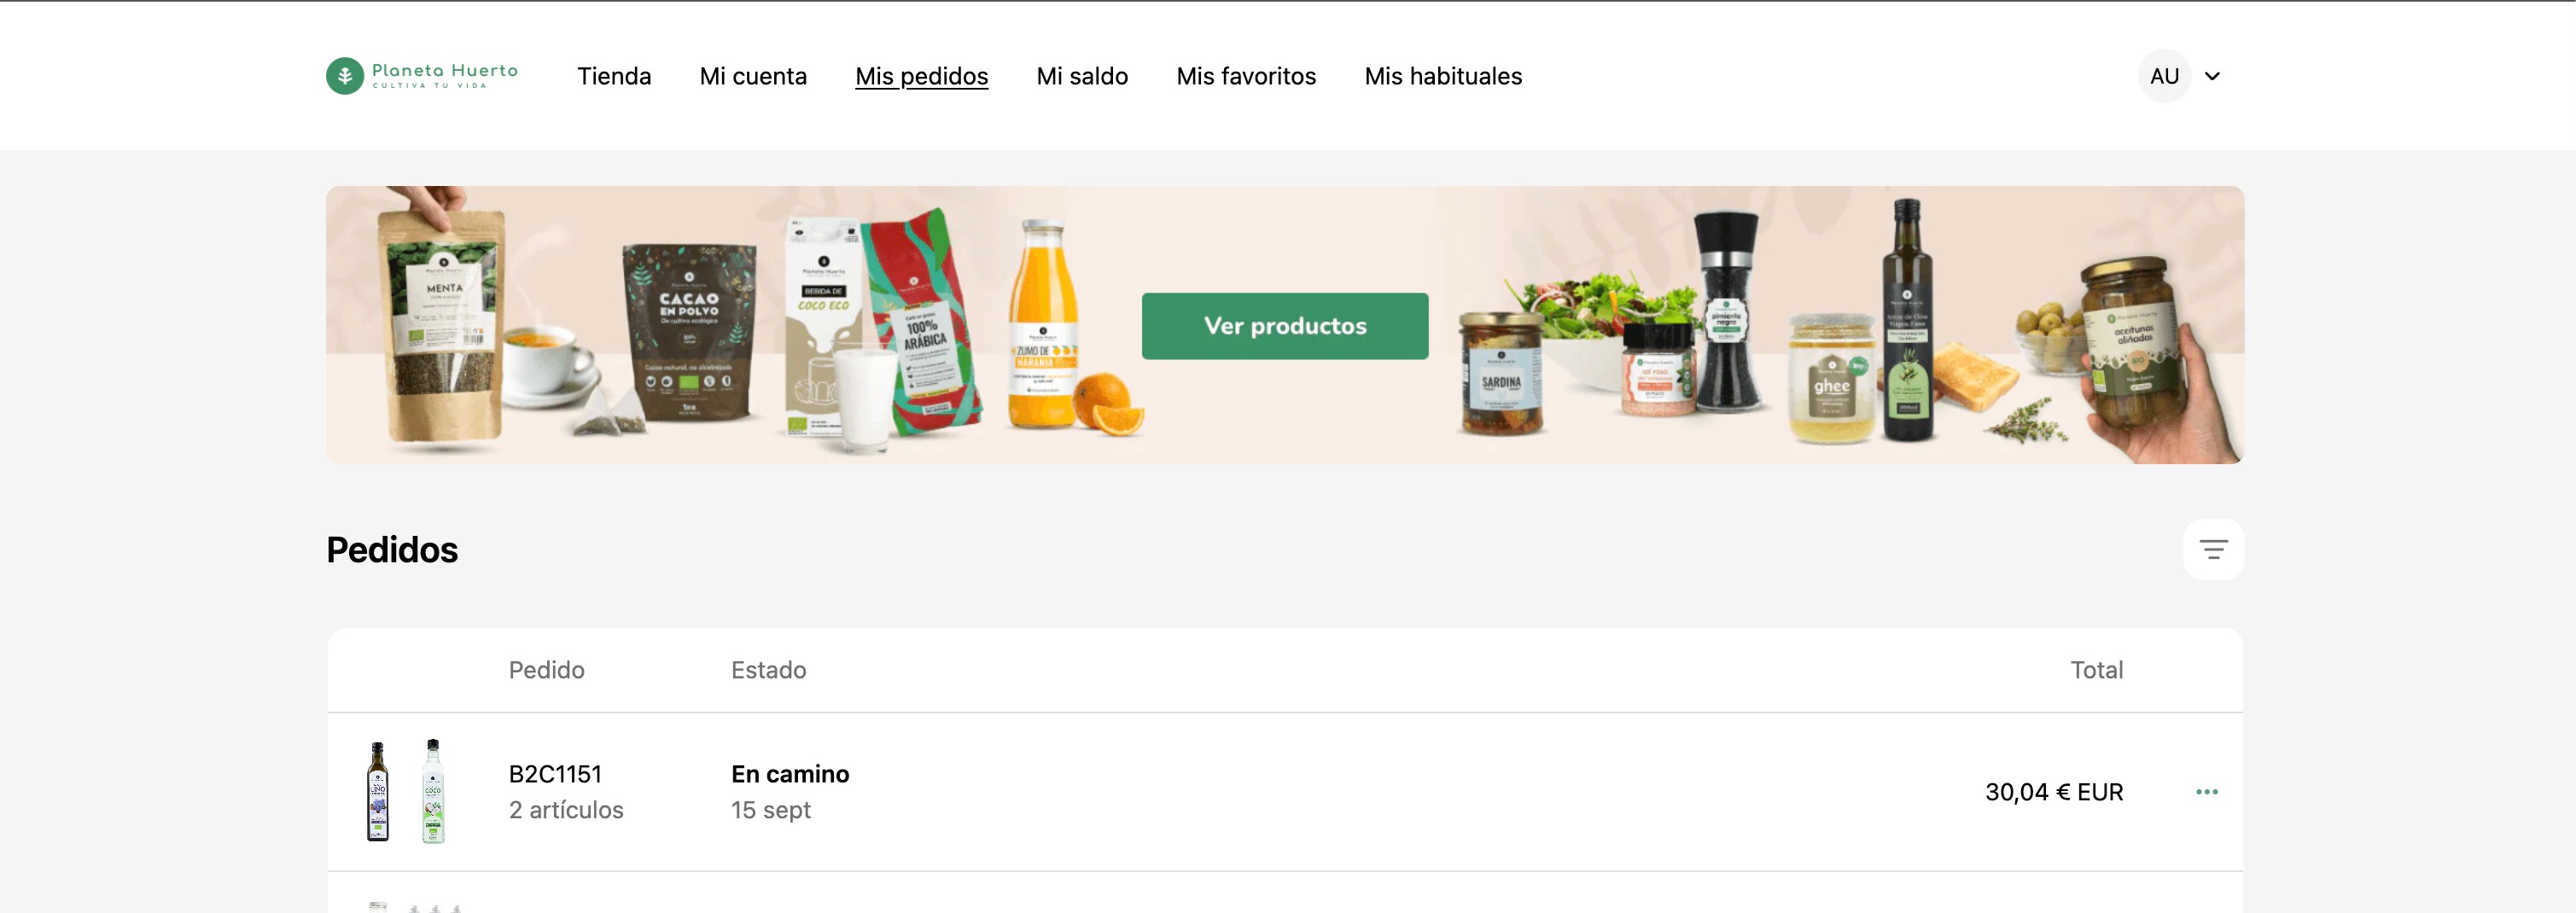This screenshot has height=913, width=2576.
Task: Open the order filter icon
Action: [x=2213, y=549]
